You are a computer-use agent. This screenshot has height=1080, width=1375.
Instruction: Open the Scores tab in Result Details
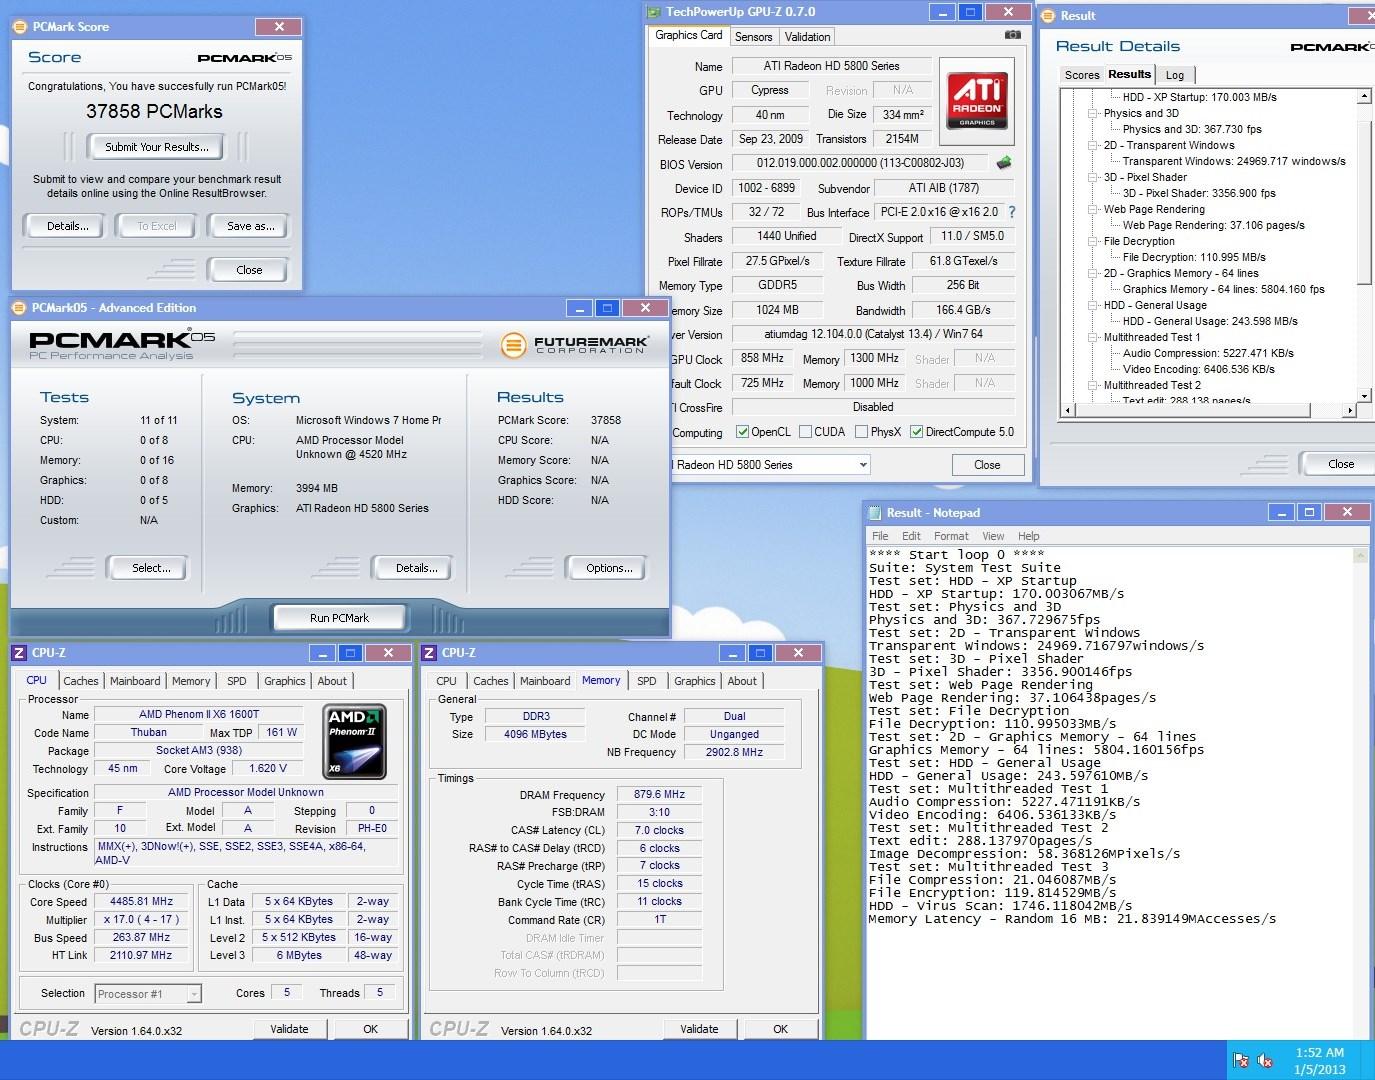pyautogui.click(x=1081, y=75)
